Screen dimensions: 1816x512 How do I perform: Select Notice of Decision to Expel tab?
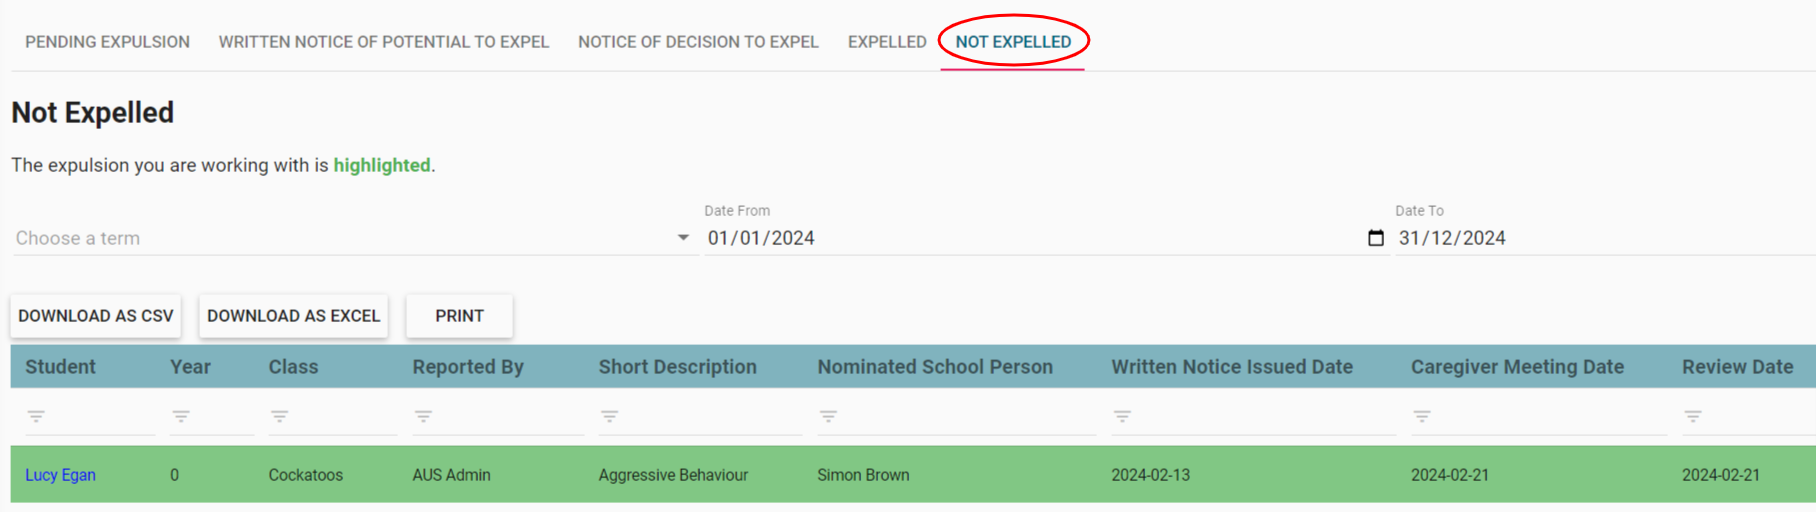point(698,42)
